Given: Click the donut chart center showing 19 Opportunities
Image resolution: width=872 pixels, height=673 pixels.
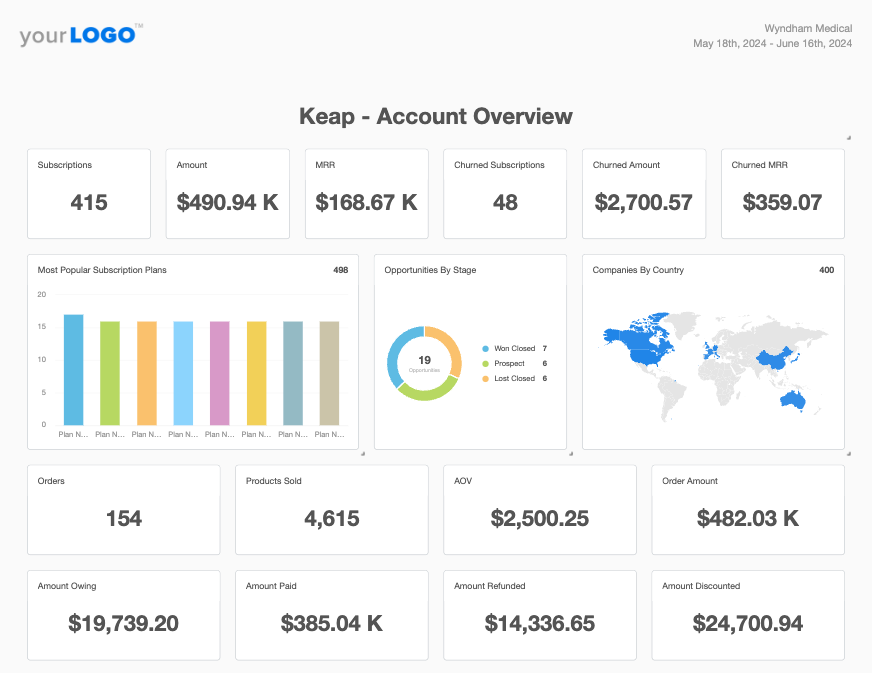Looking at the screenshot, I should 424,363.
